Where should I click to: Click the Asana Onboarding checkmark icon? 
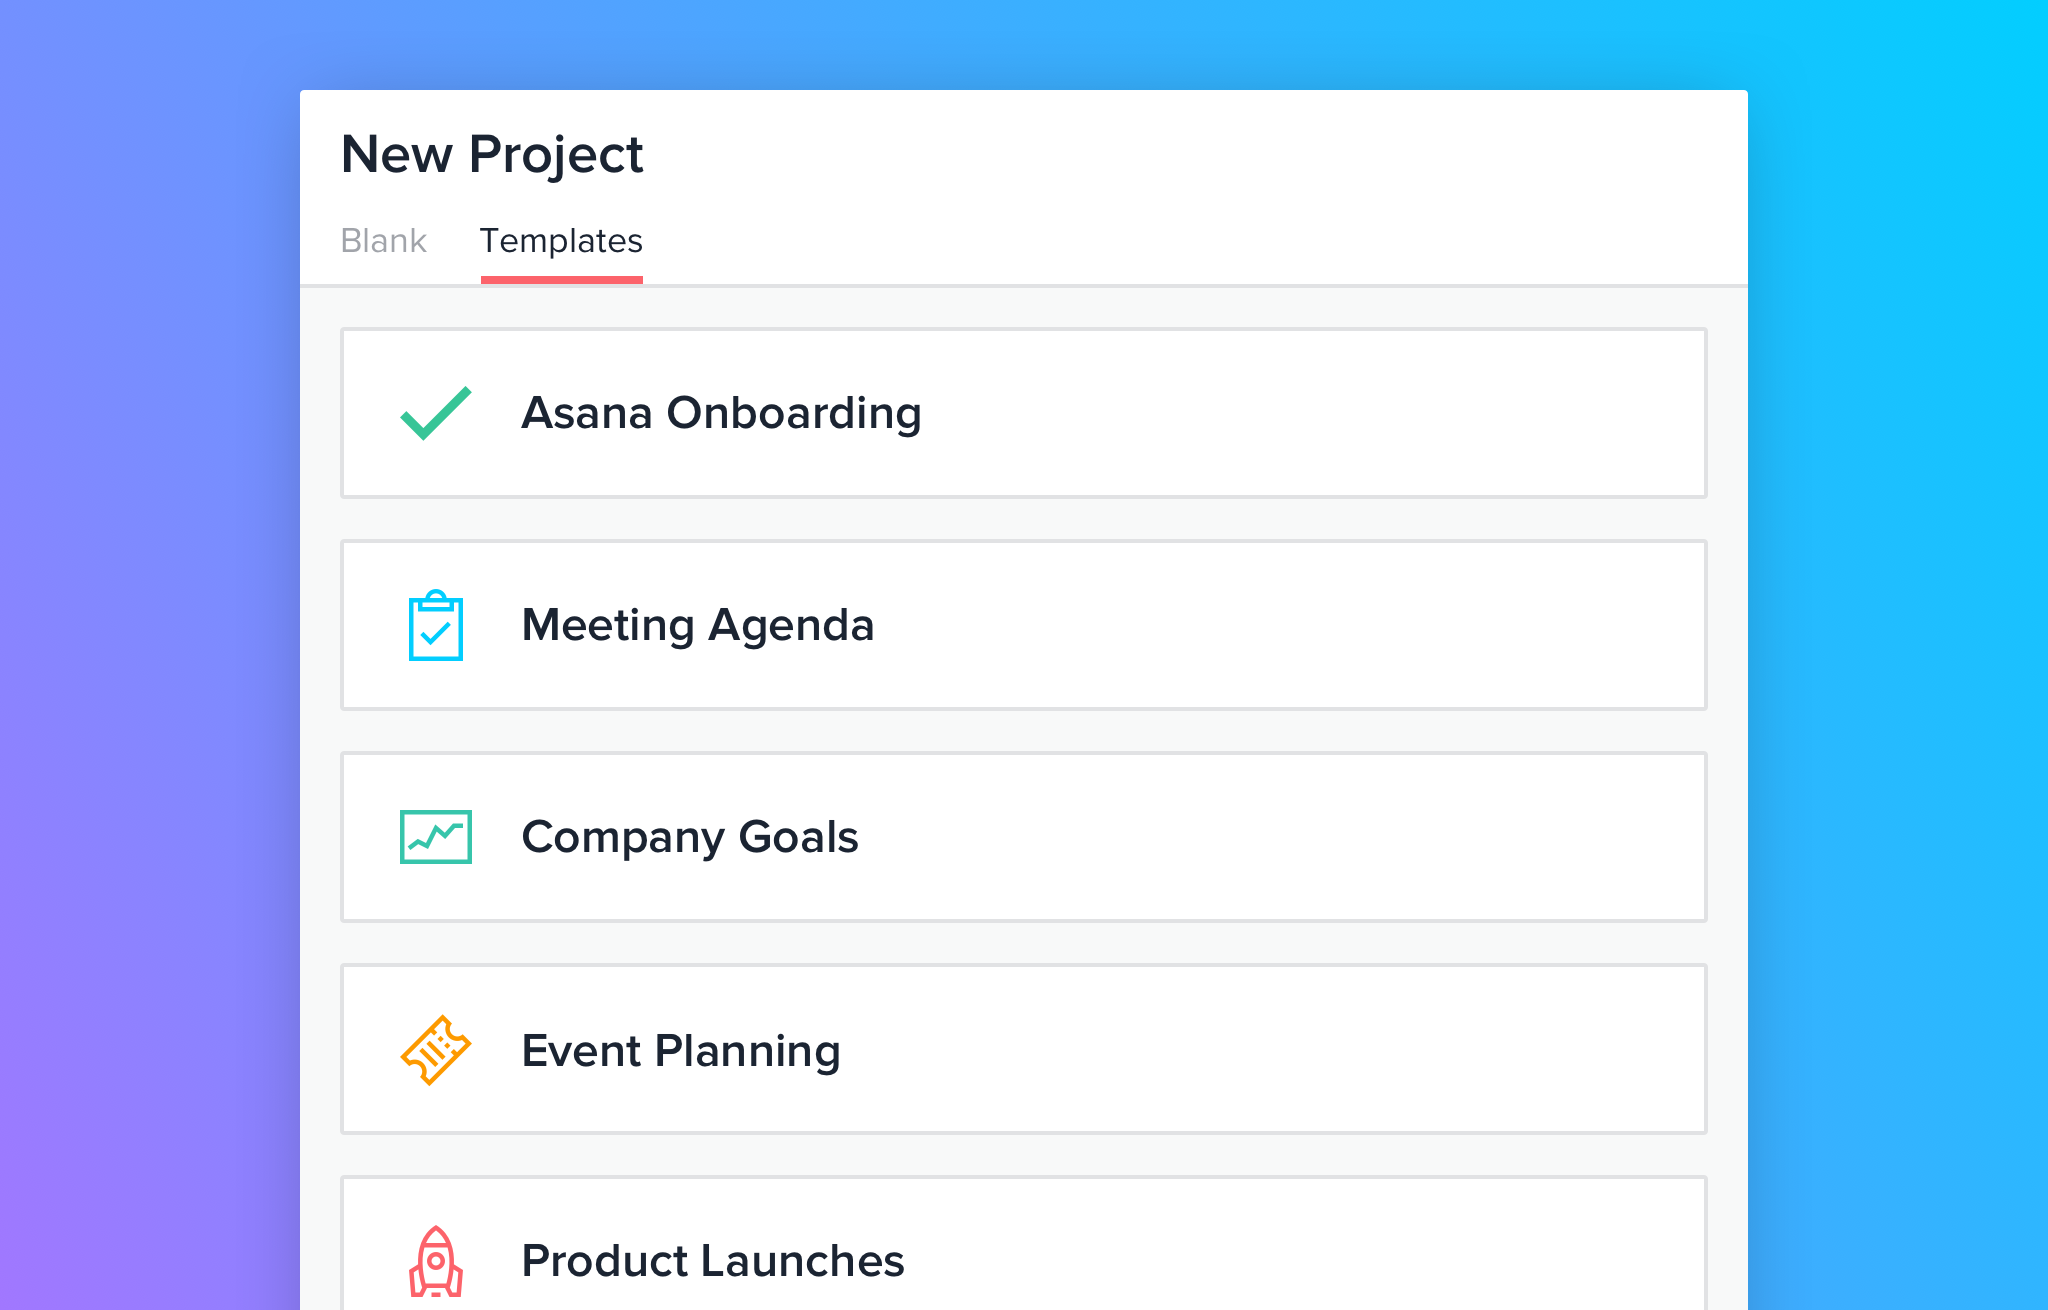coord(433,412)
